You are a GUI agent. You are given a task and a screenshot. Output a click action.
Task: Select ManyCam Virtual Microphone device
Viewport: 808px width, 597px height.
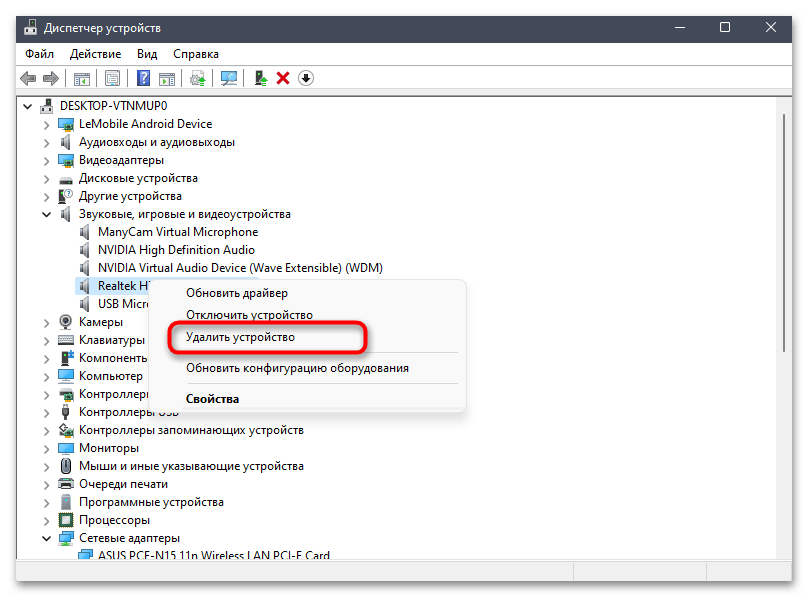click(x=177, y=232)
